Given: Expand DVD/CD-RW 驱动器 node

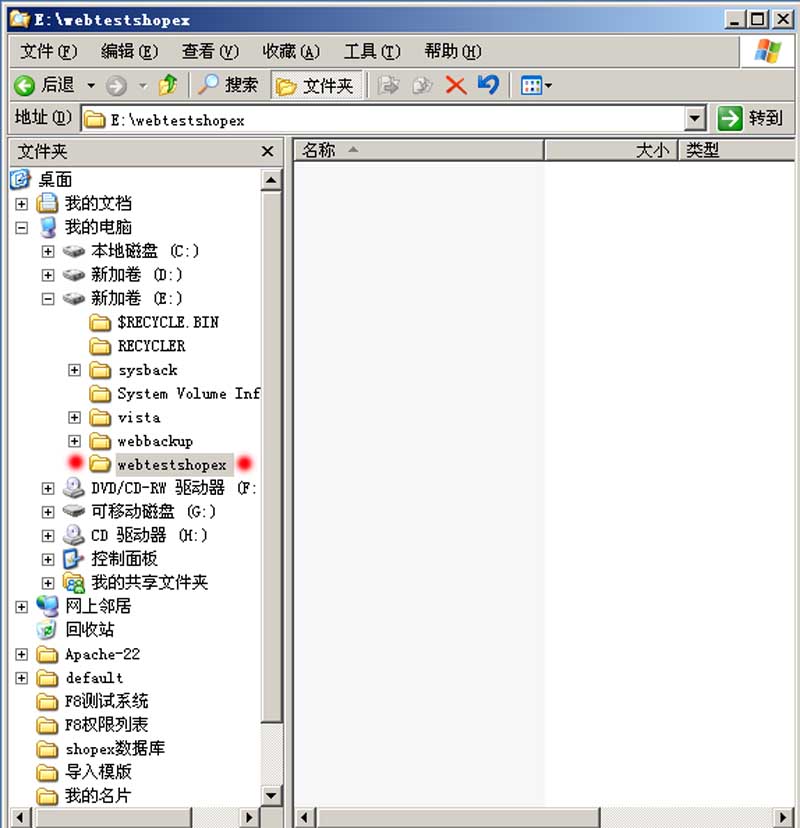Looking at the screenshot, I should (48, 488).
